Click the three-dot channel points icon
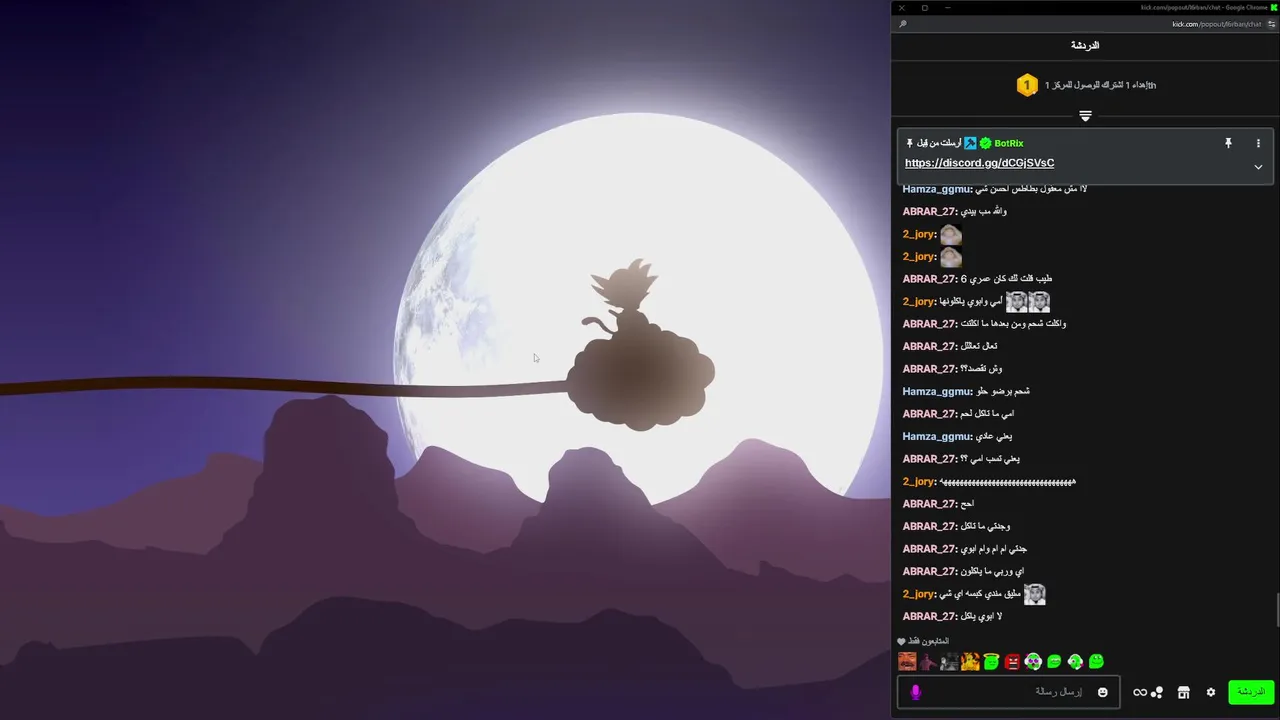This screenshot has height=720, width=1280. point(1157,692)
